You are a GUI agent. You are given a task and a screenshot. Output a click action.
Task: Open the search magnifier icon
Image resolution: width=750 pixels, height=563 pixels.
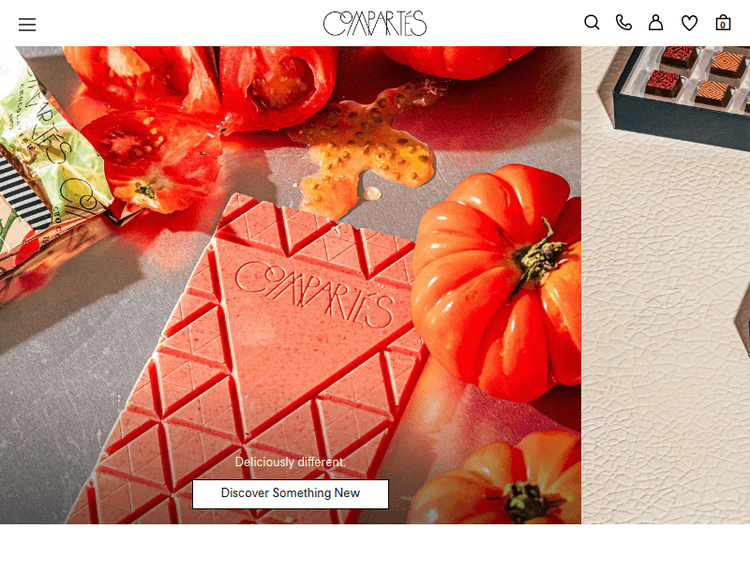(592, 22)
